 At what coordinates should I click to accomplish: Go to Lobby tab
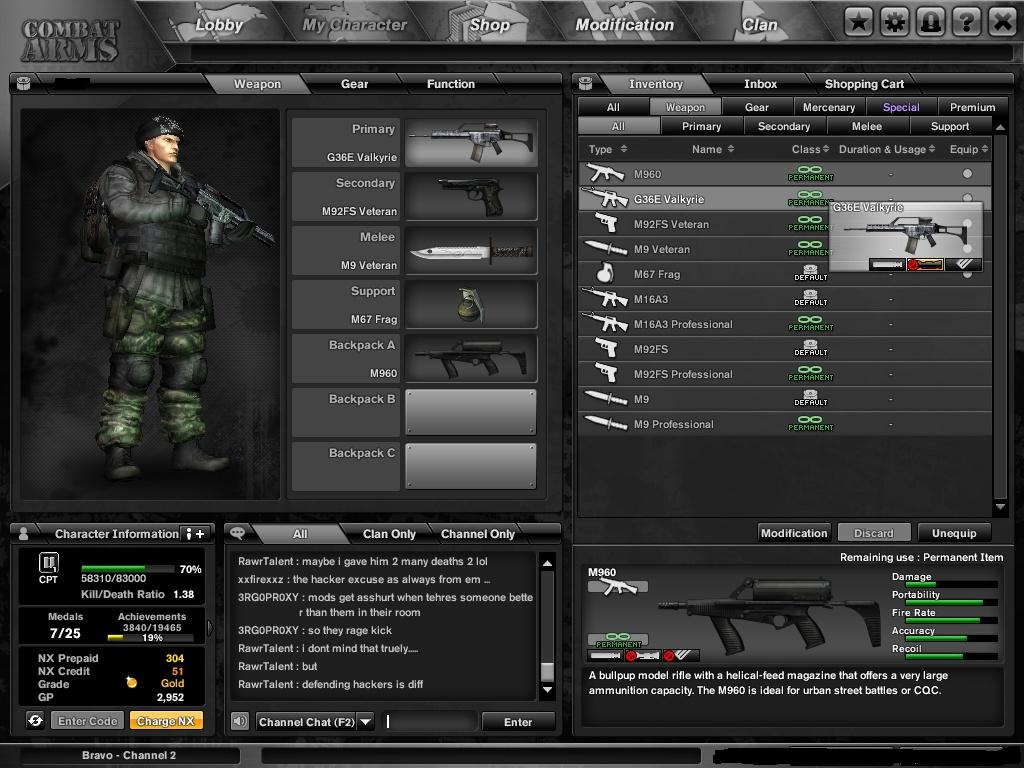click(x=219, y=25)
